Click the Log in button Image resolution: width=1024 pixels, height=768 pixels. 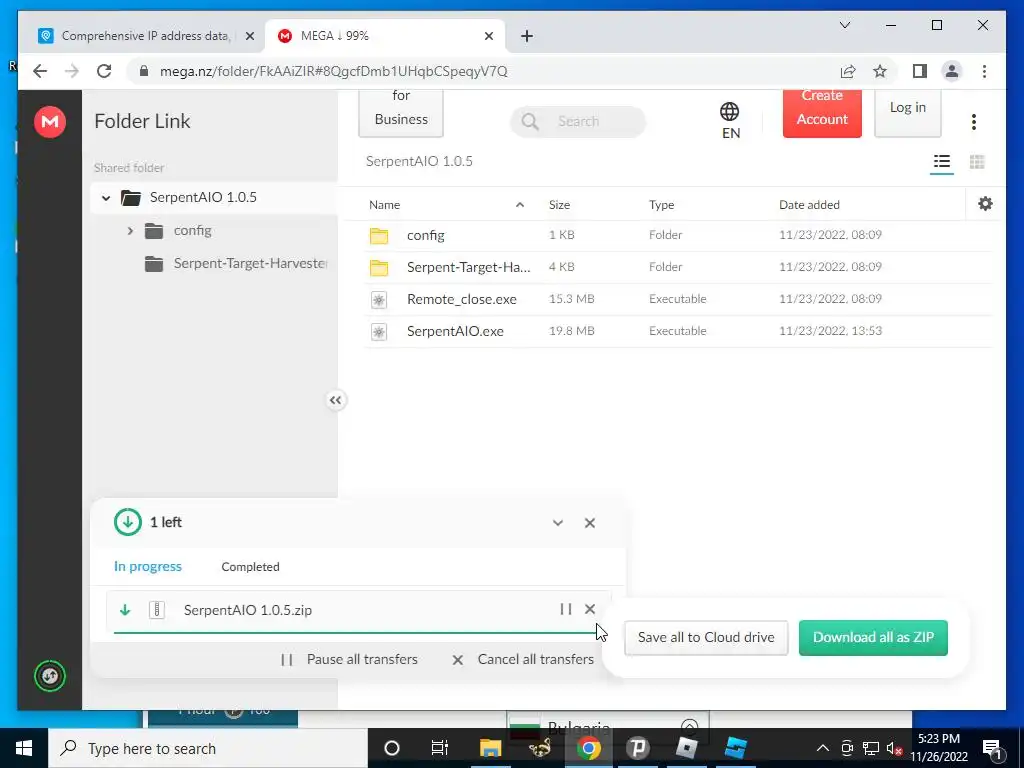(x=908, y=113)
